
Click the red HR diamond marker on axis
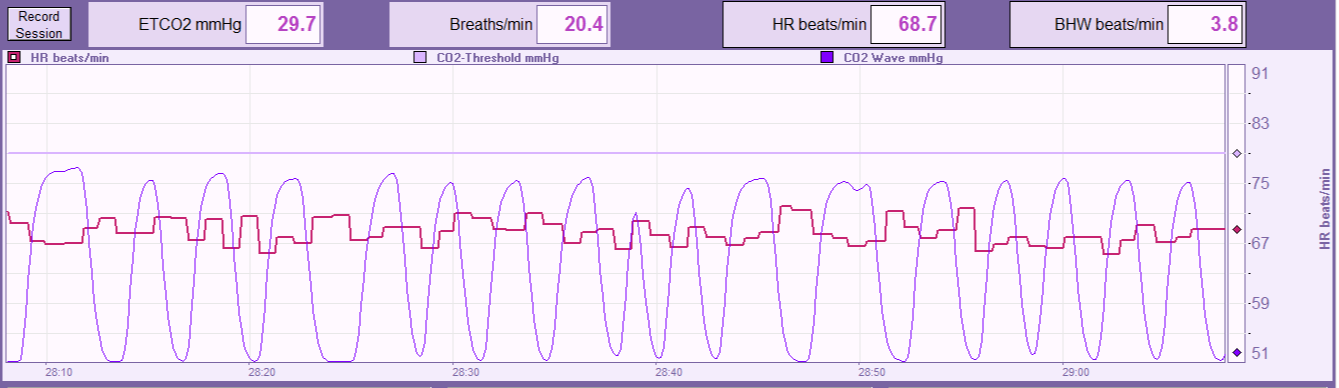1237,230
